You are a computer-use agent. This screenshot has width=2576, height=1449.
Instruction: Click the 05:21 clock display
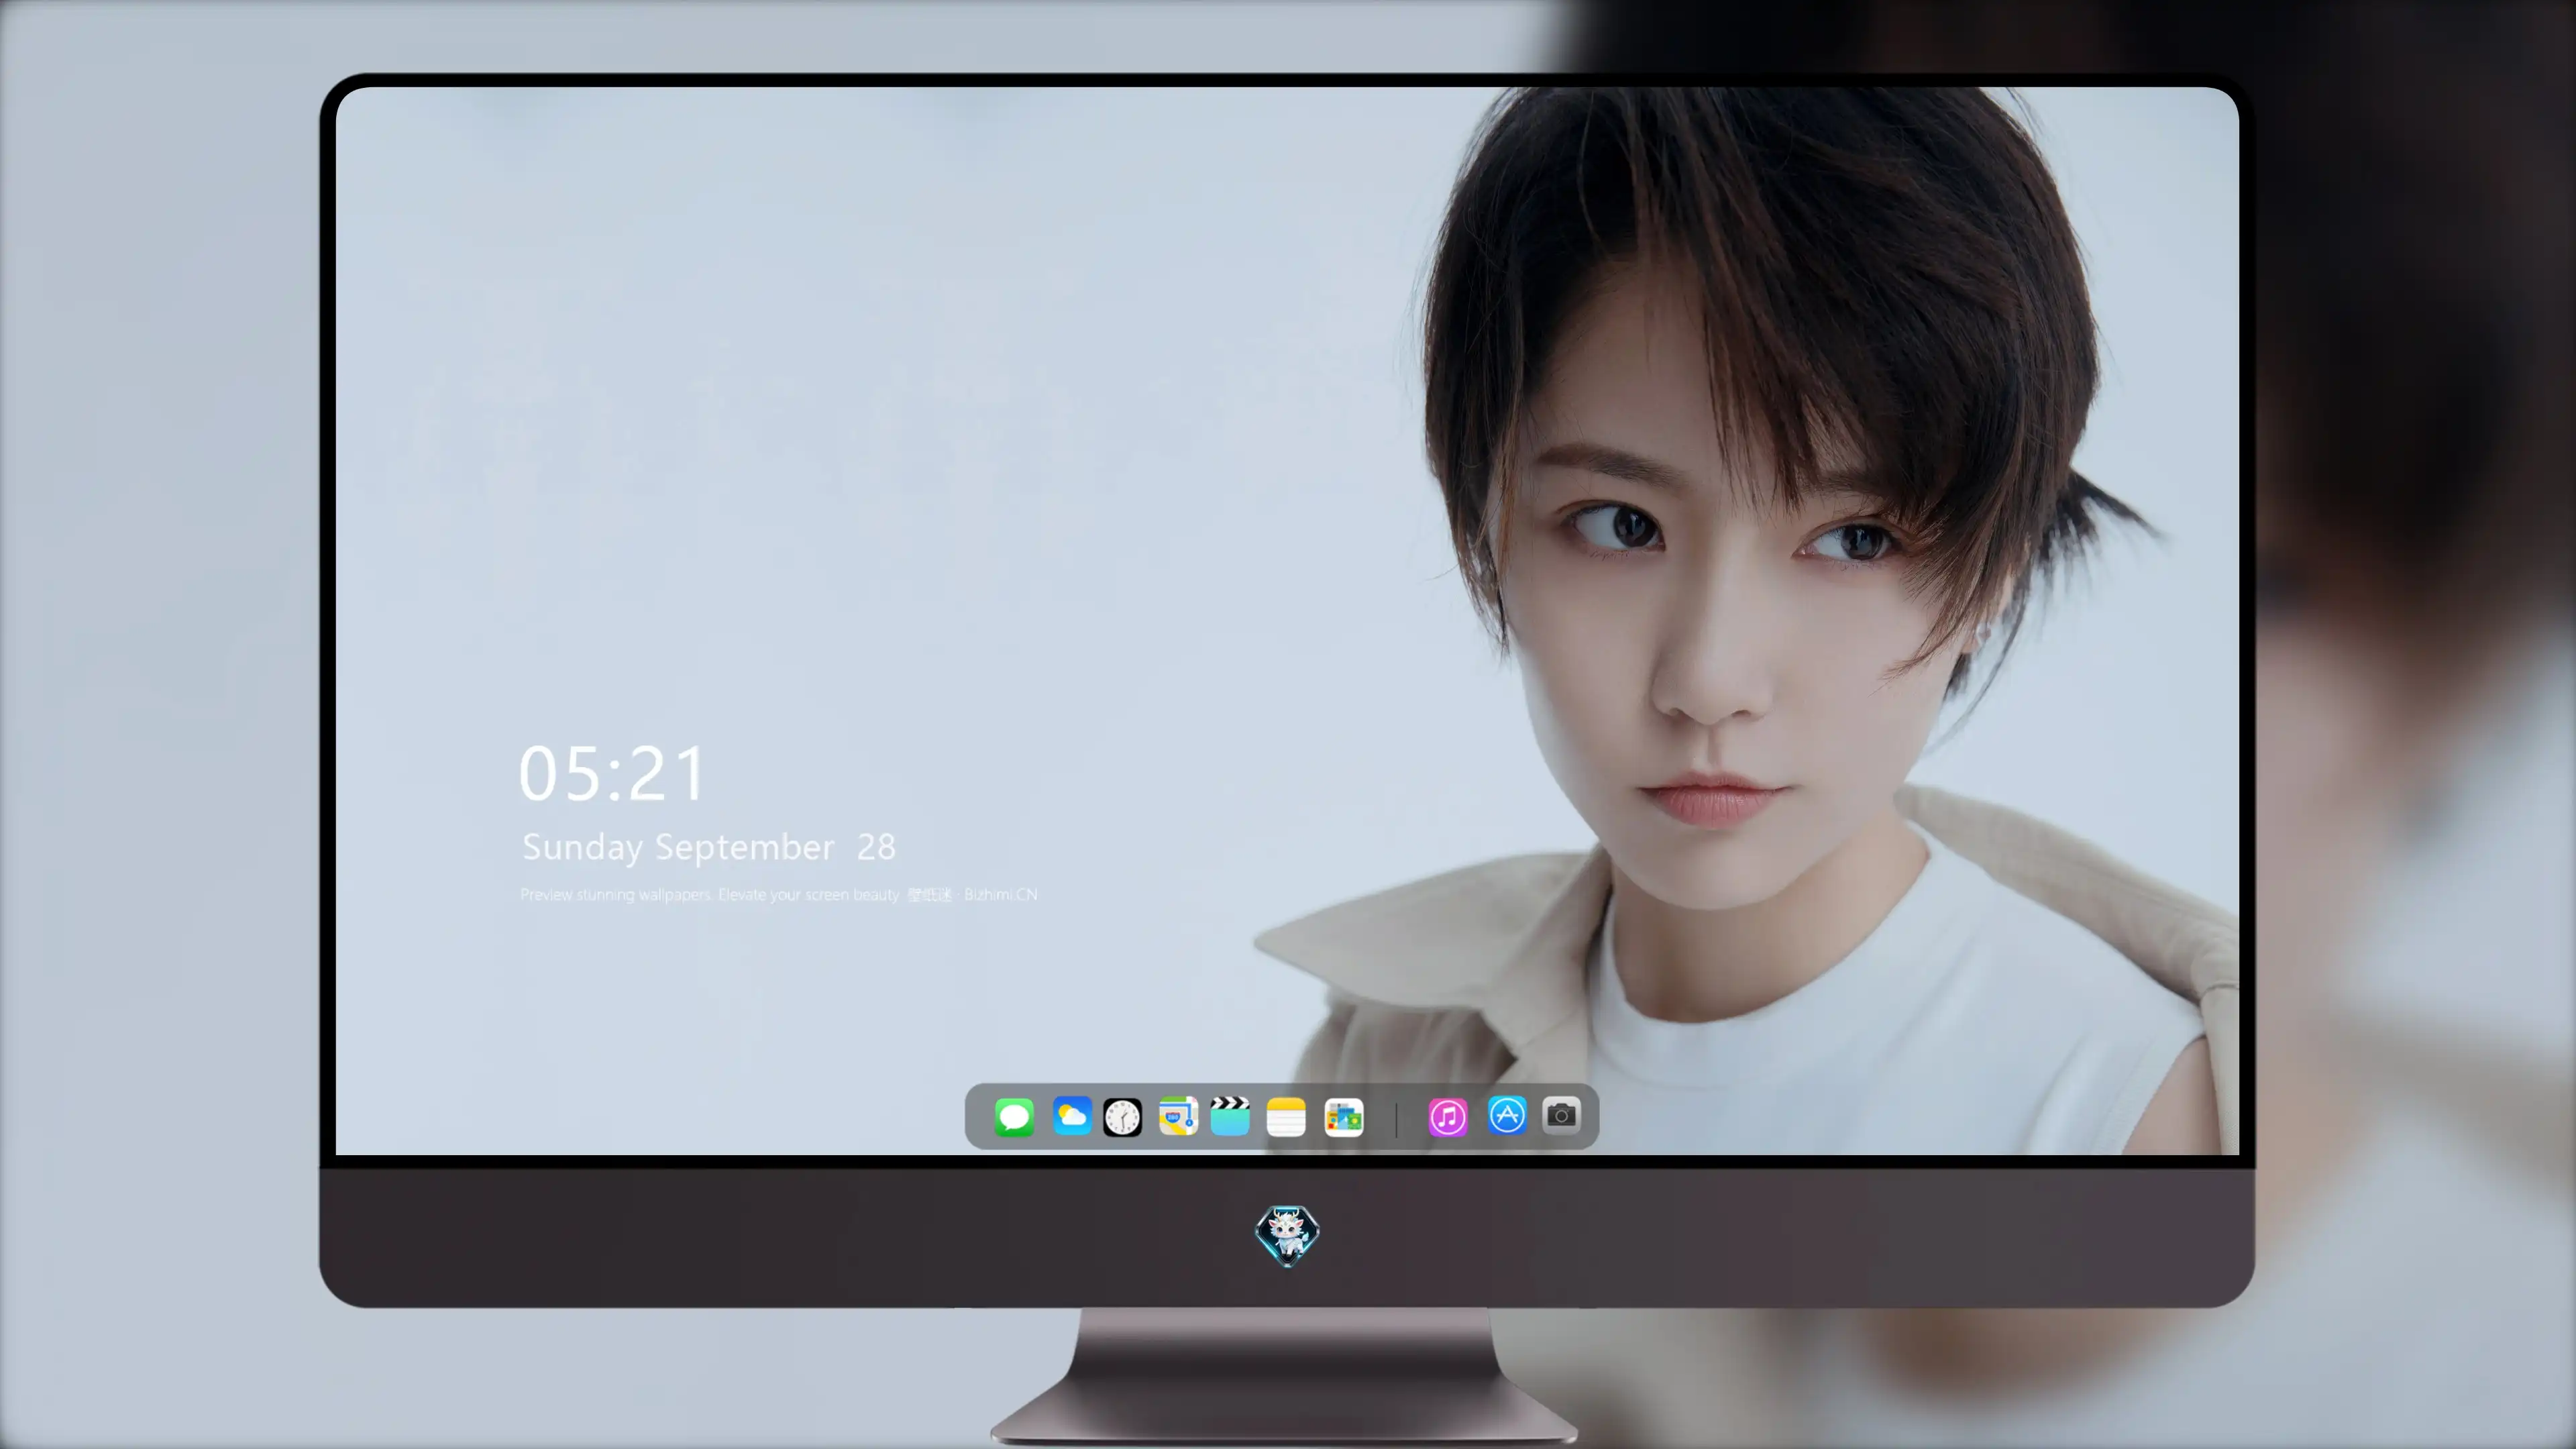point(612,773)
